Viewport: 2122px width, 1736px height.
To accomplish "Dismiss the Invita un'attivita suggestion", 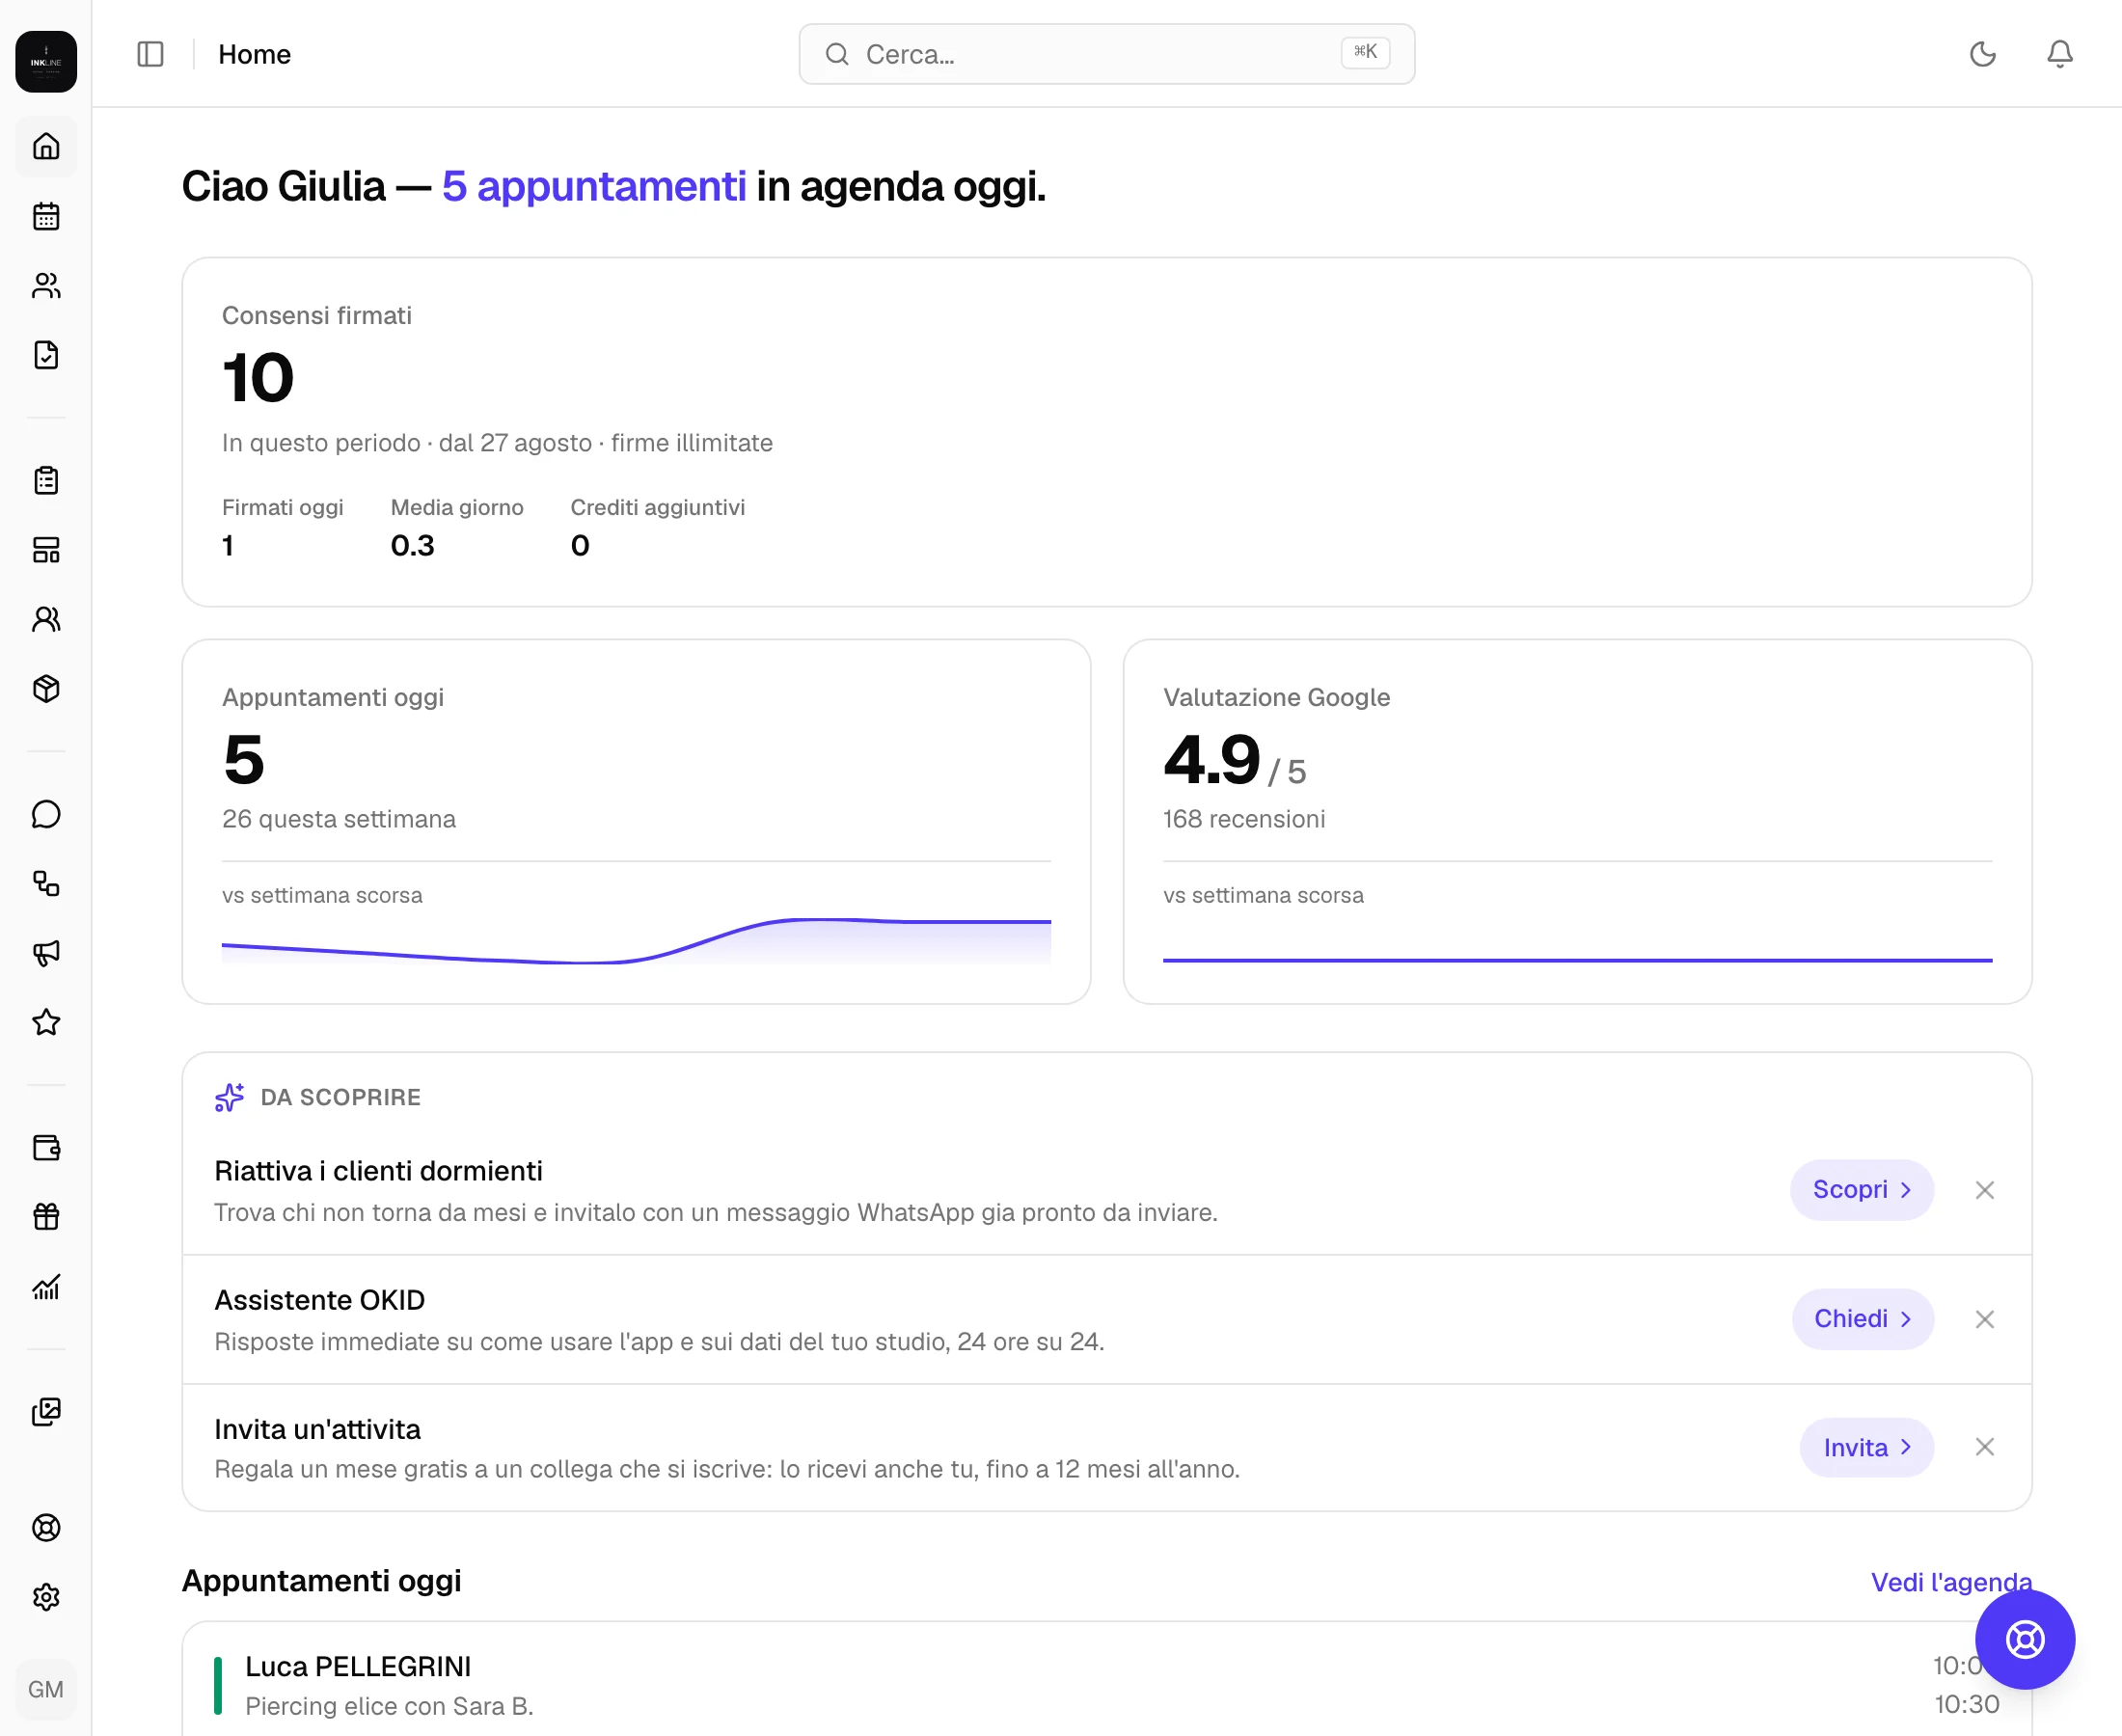I will coord(1985,1447).
